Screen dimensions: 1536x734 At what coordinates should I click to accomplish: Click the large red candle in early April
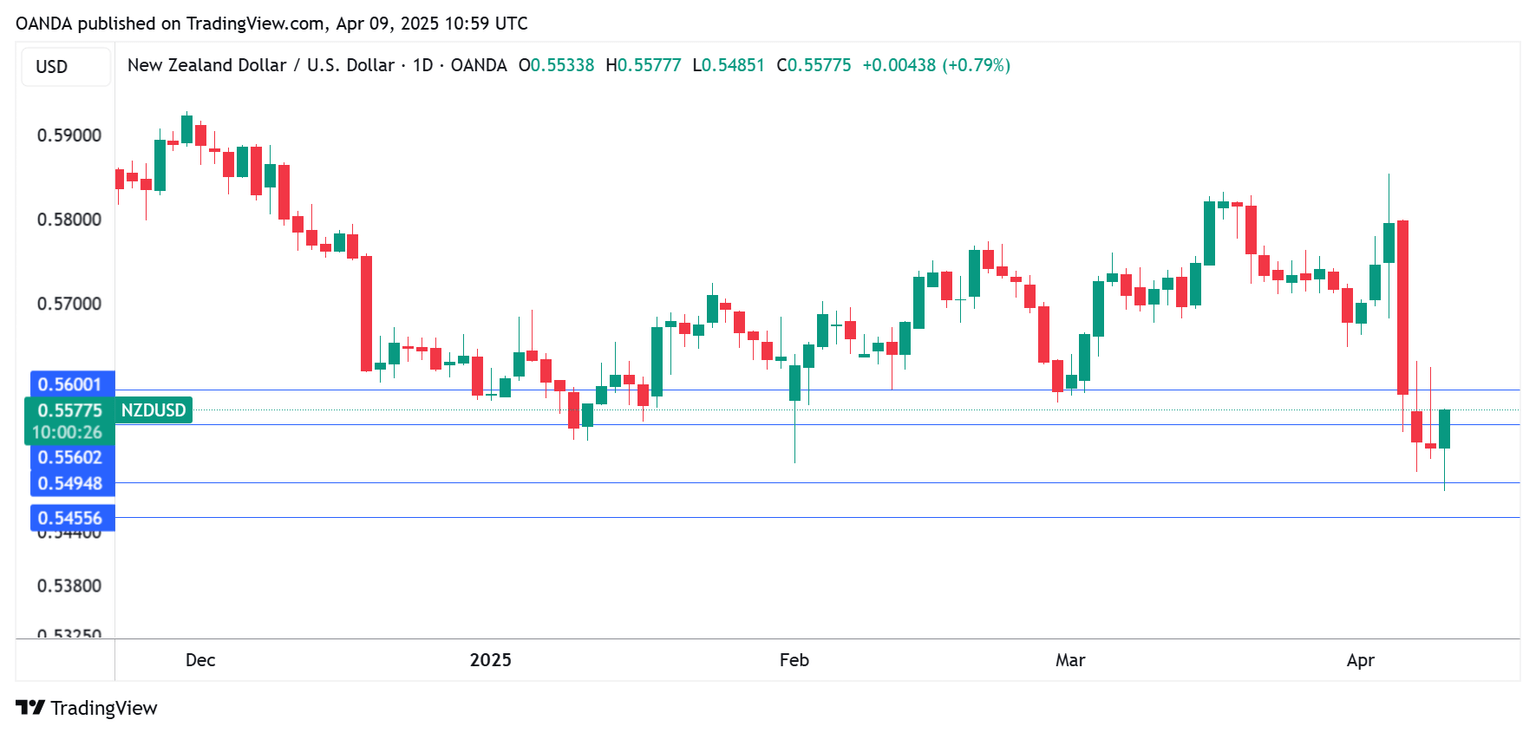click(1402, 307)
